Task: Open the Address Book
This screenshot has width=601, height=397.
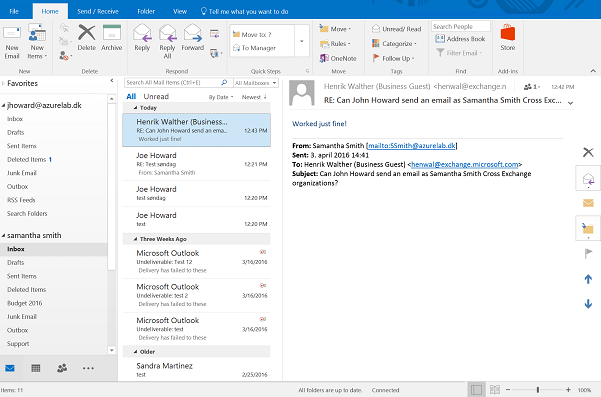Action: 460,39
